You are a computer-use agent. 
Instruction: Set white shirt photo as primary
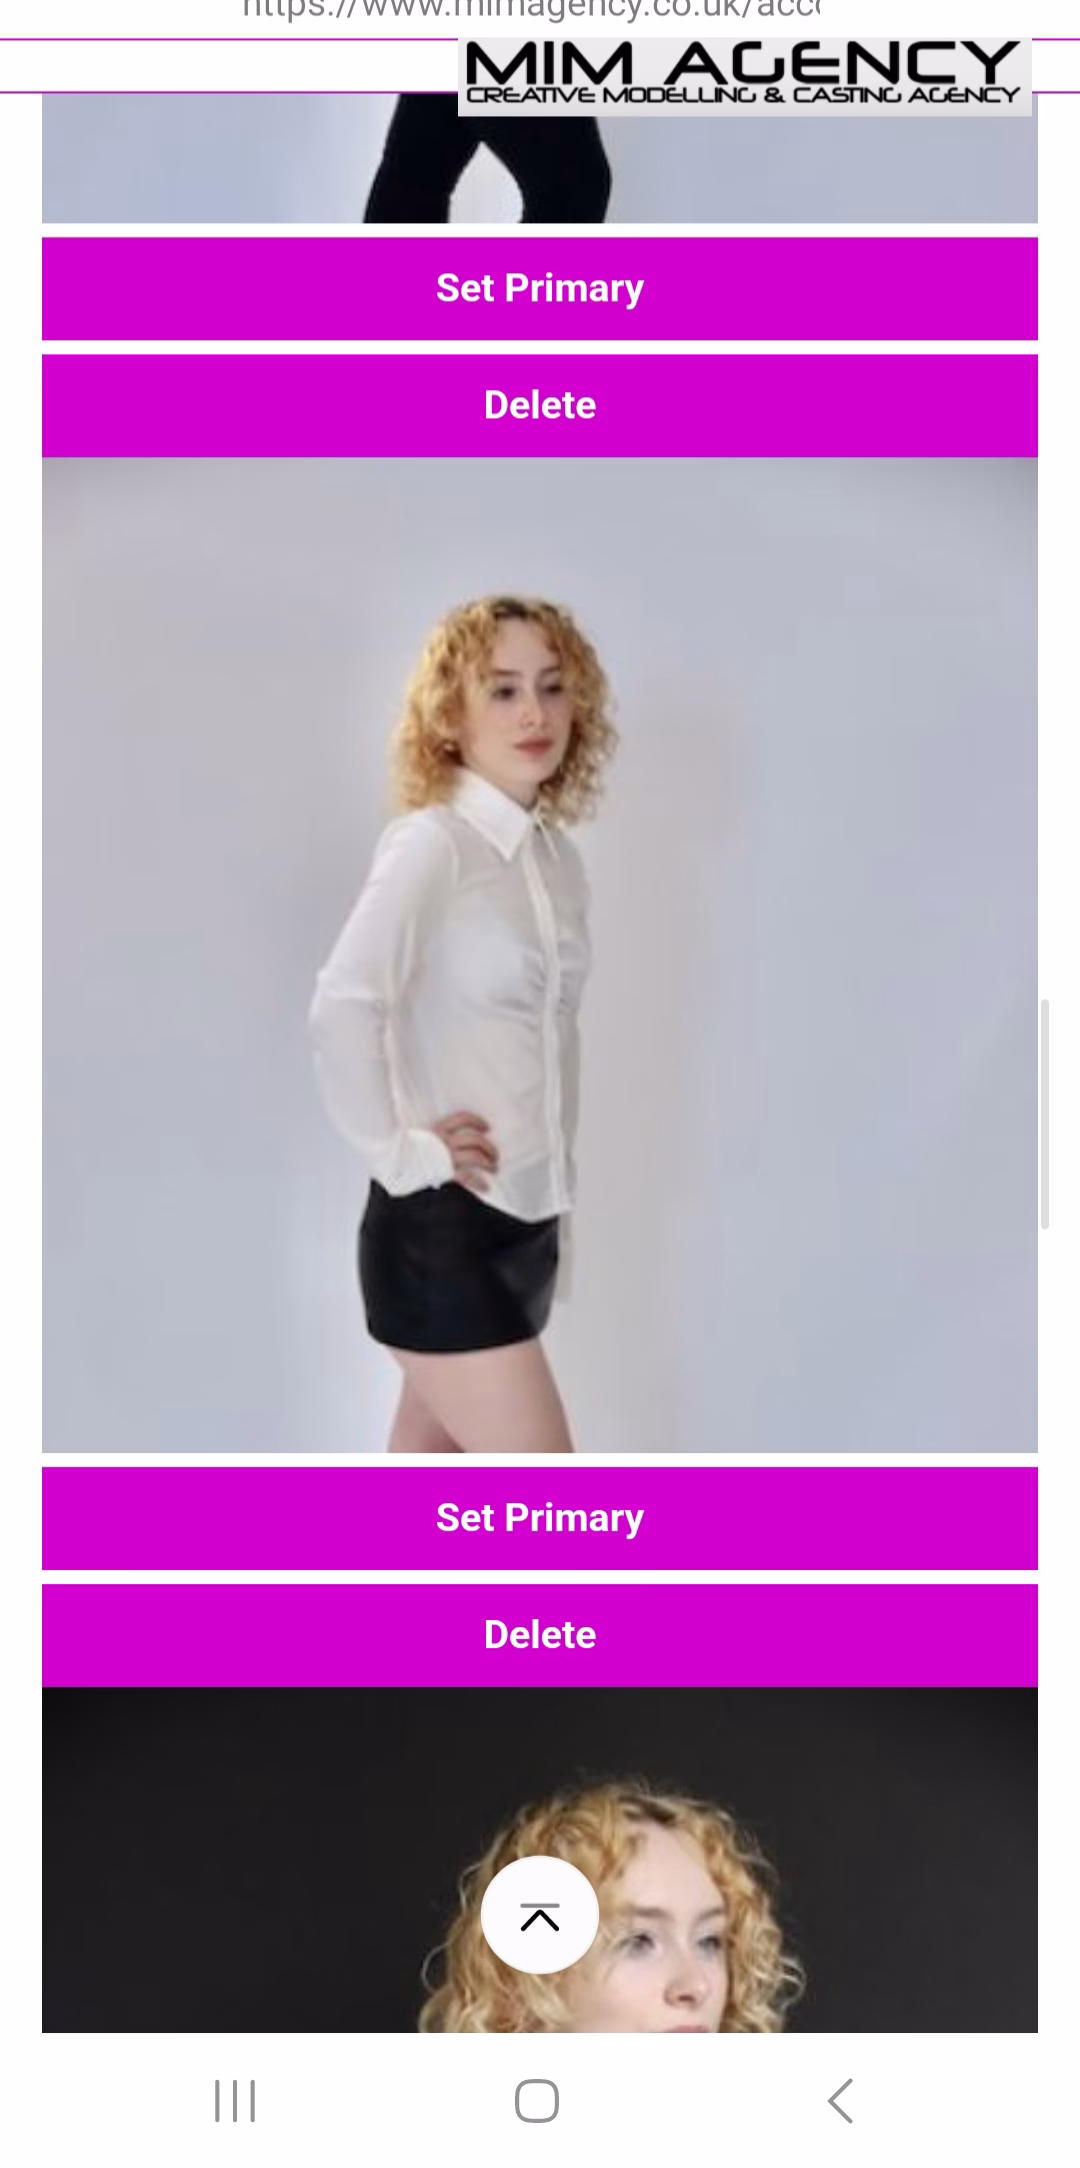coord(540,1518)
